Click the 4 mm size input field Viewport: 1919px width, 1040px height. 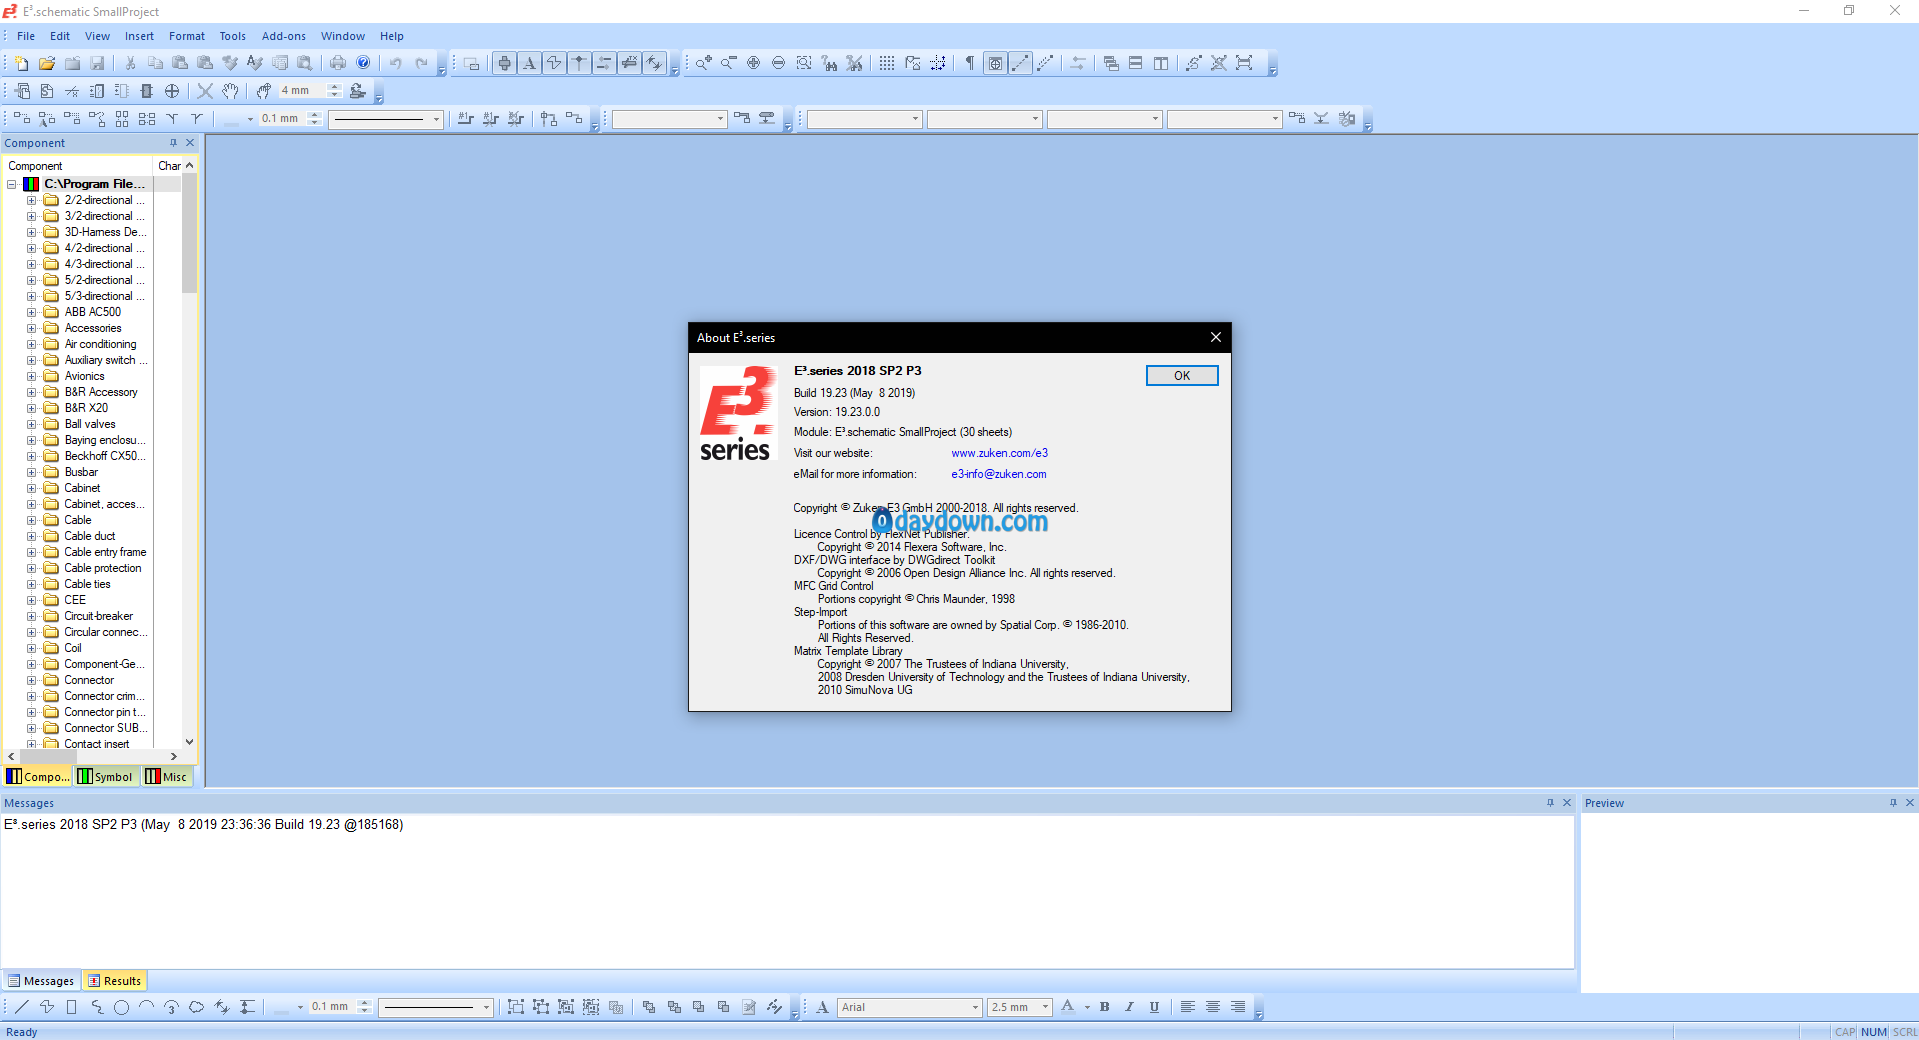point(302,91)
